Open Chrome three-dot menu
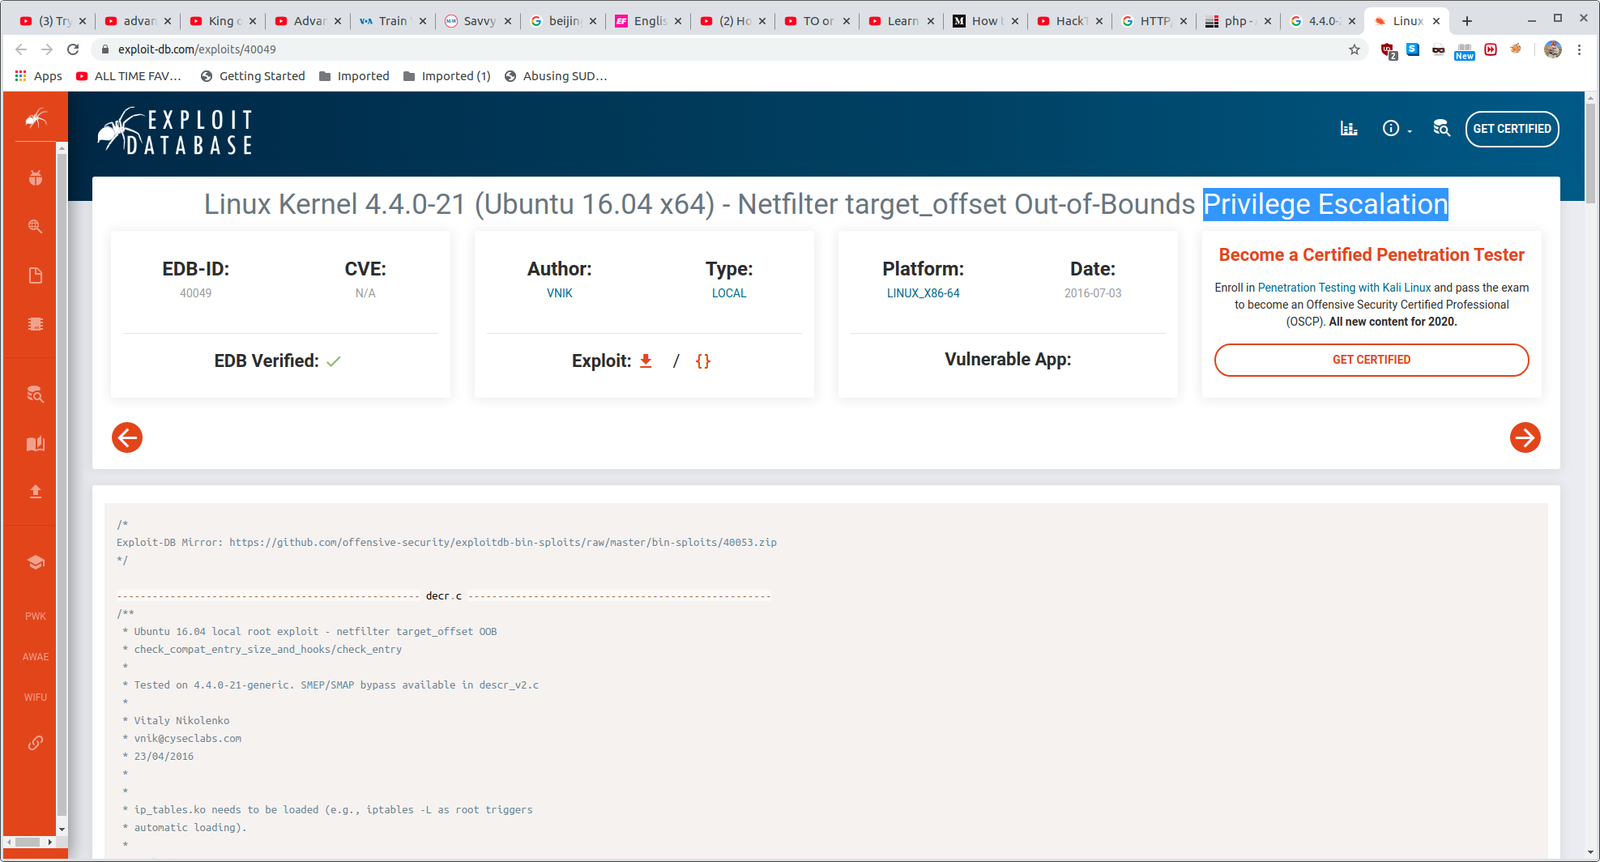1600x862 pixels. [x=1580, y=49]
